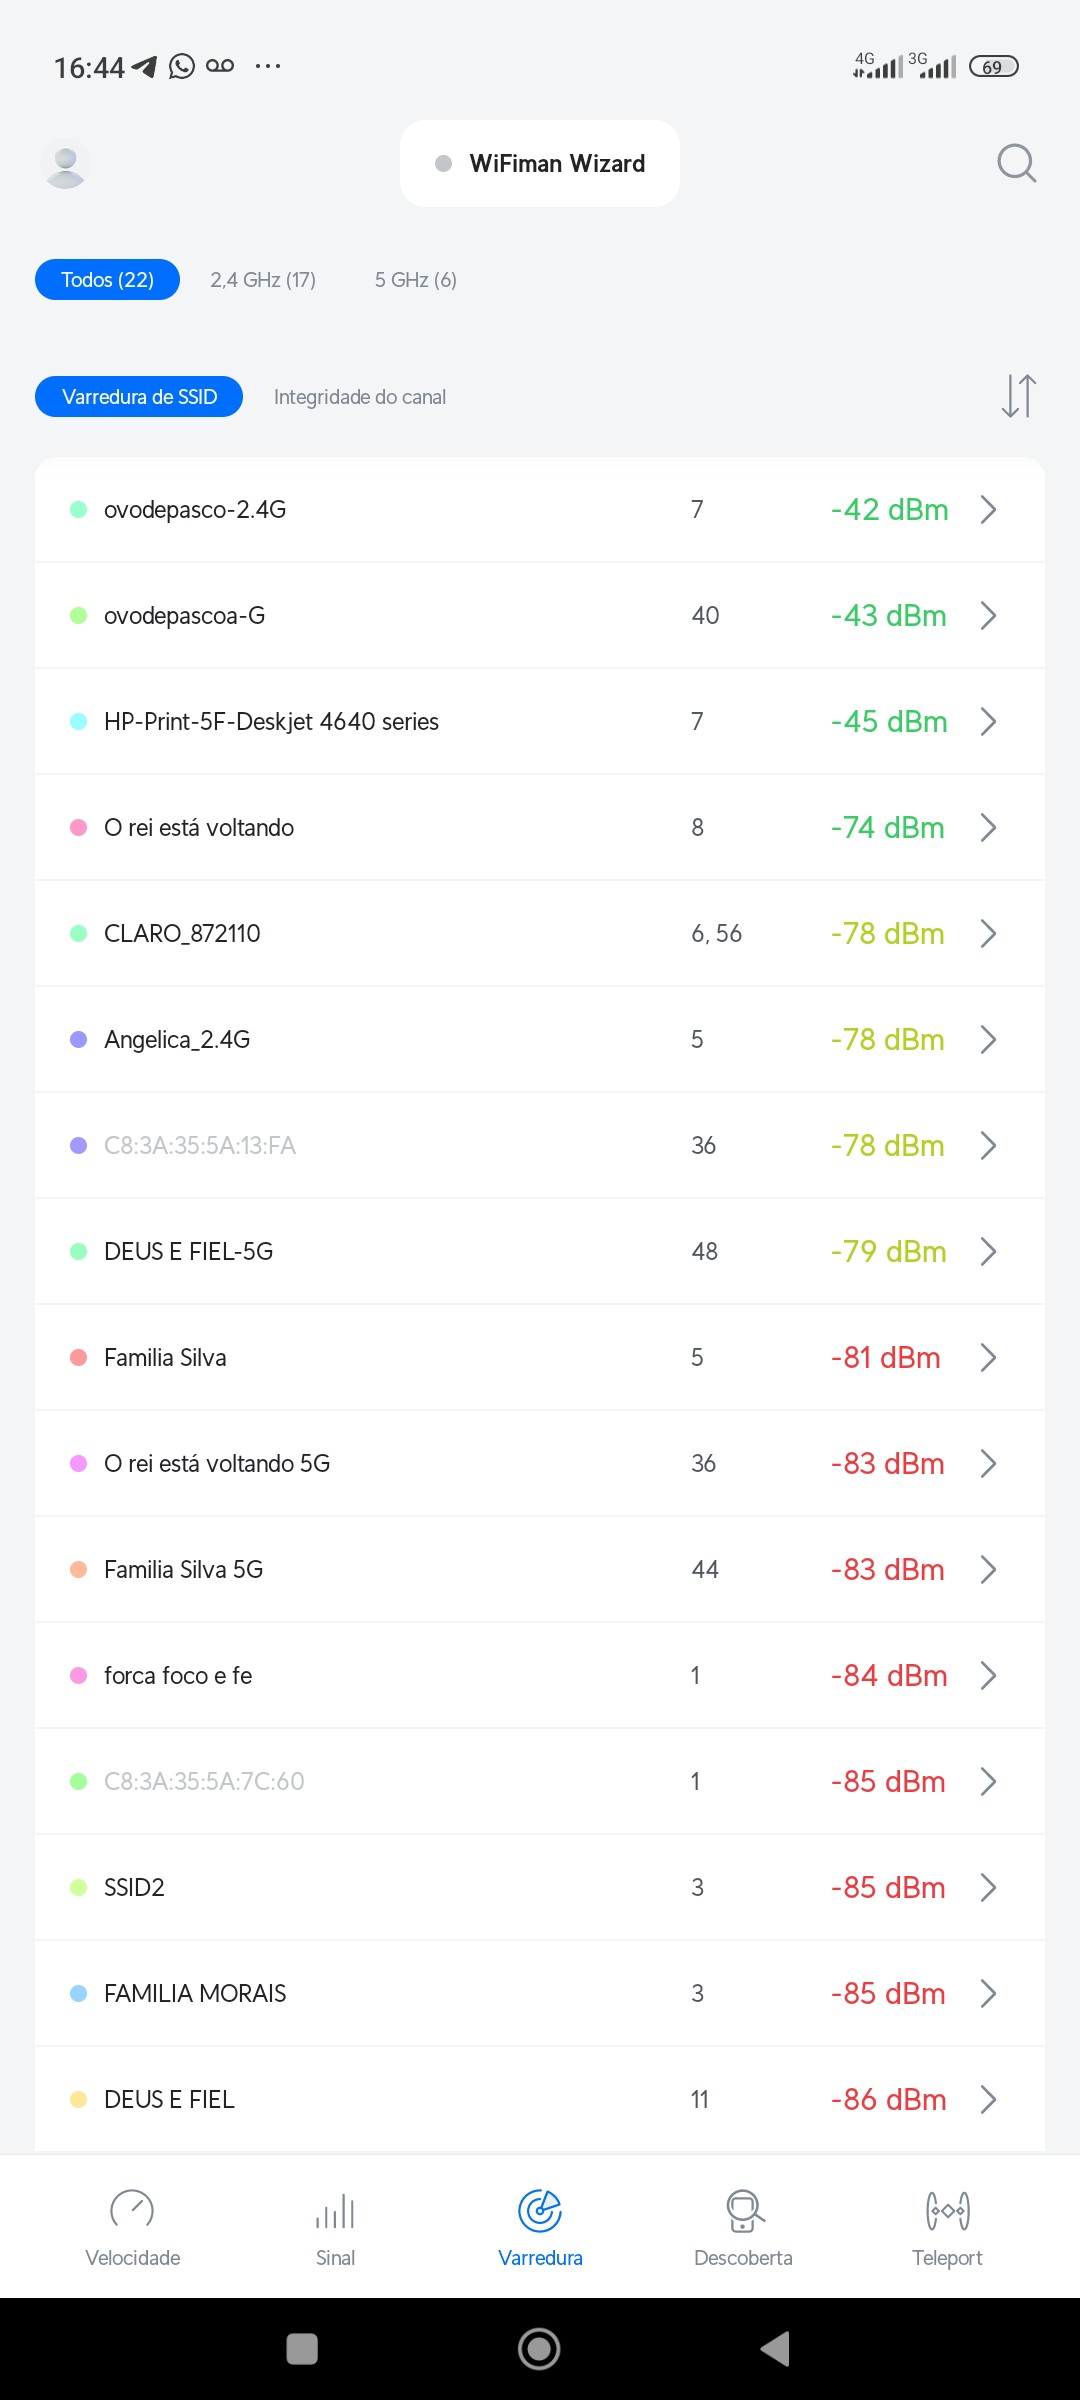Image resolution: width=1080 pixels, height=2400 pixels.
Task: Switch to Integridade do canal tab
Action: coord(360,397)
